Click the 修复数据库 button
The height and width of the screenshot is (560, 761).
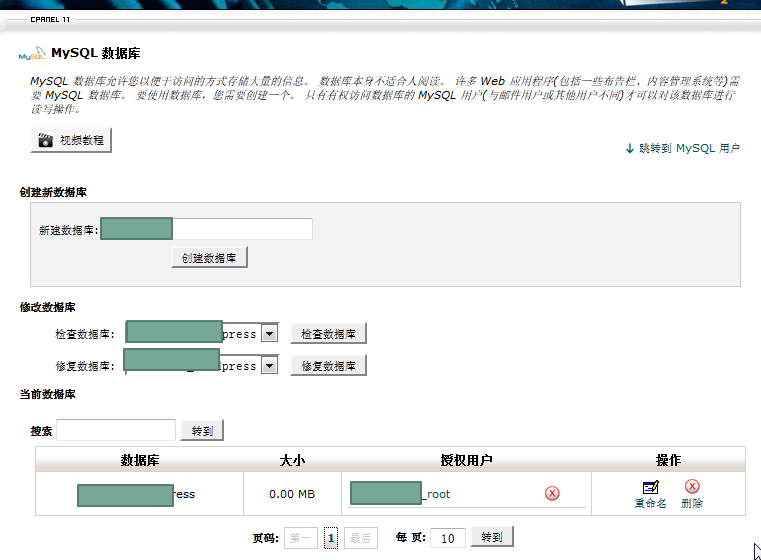(x=329, y=365)
